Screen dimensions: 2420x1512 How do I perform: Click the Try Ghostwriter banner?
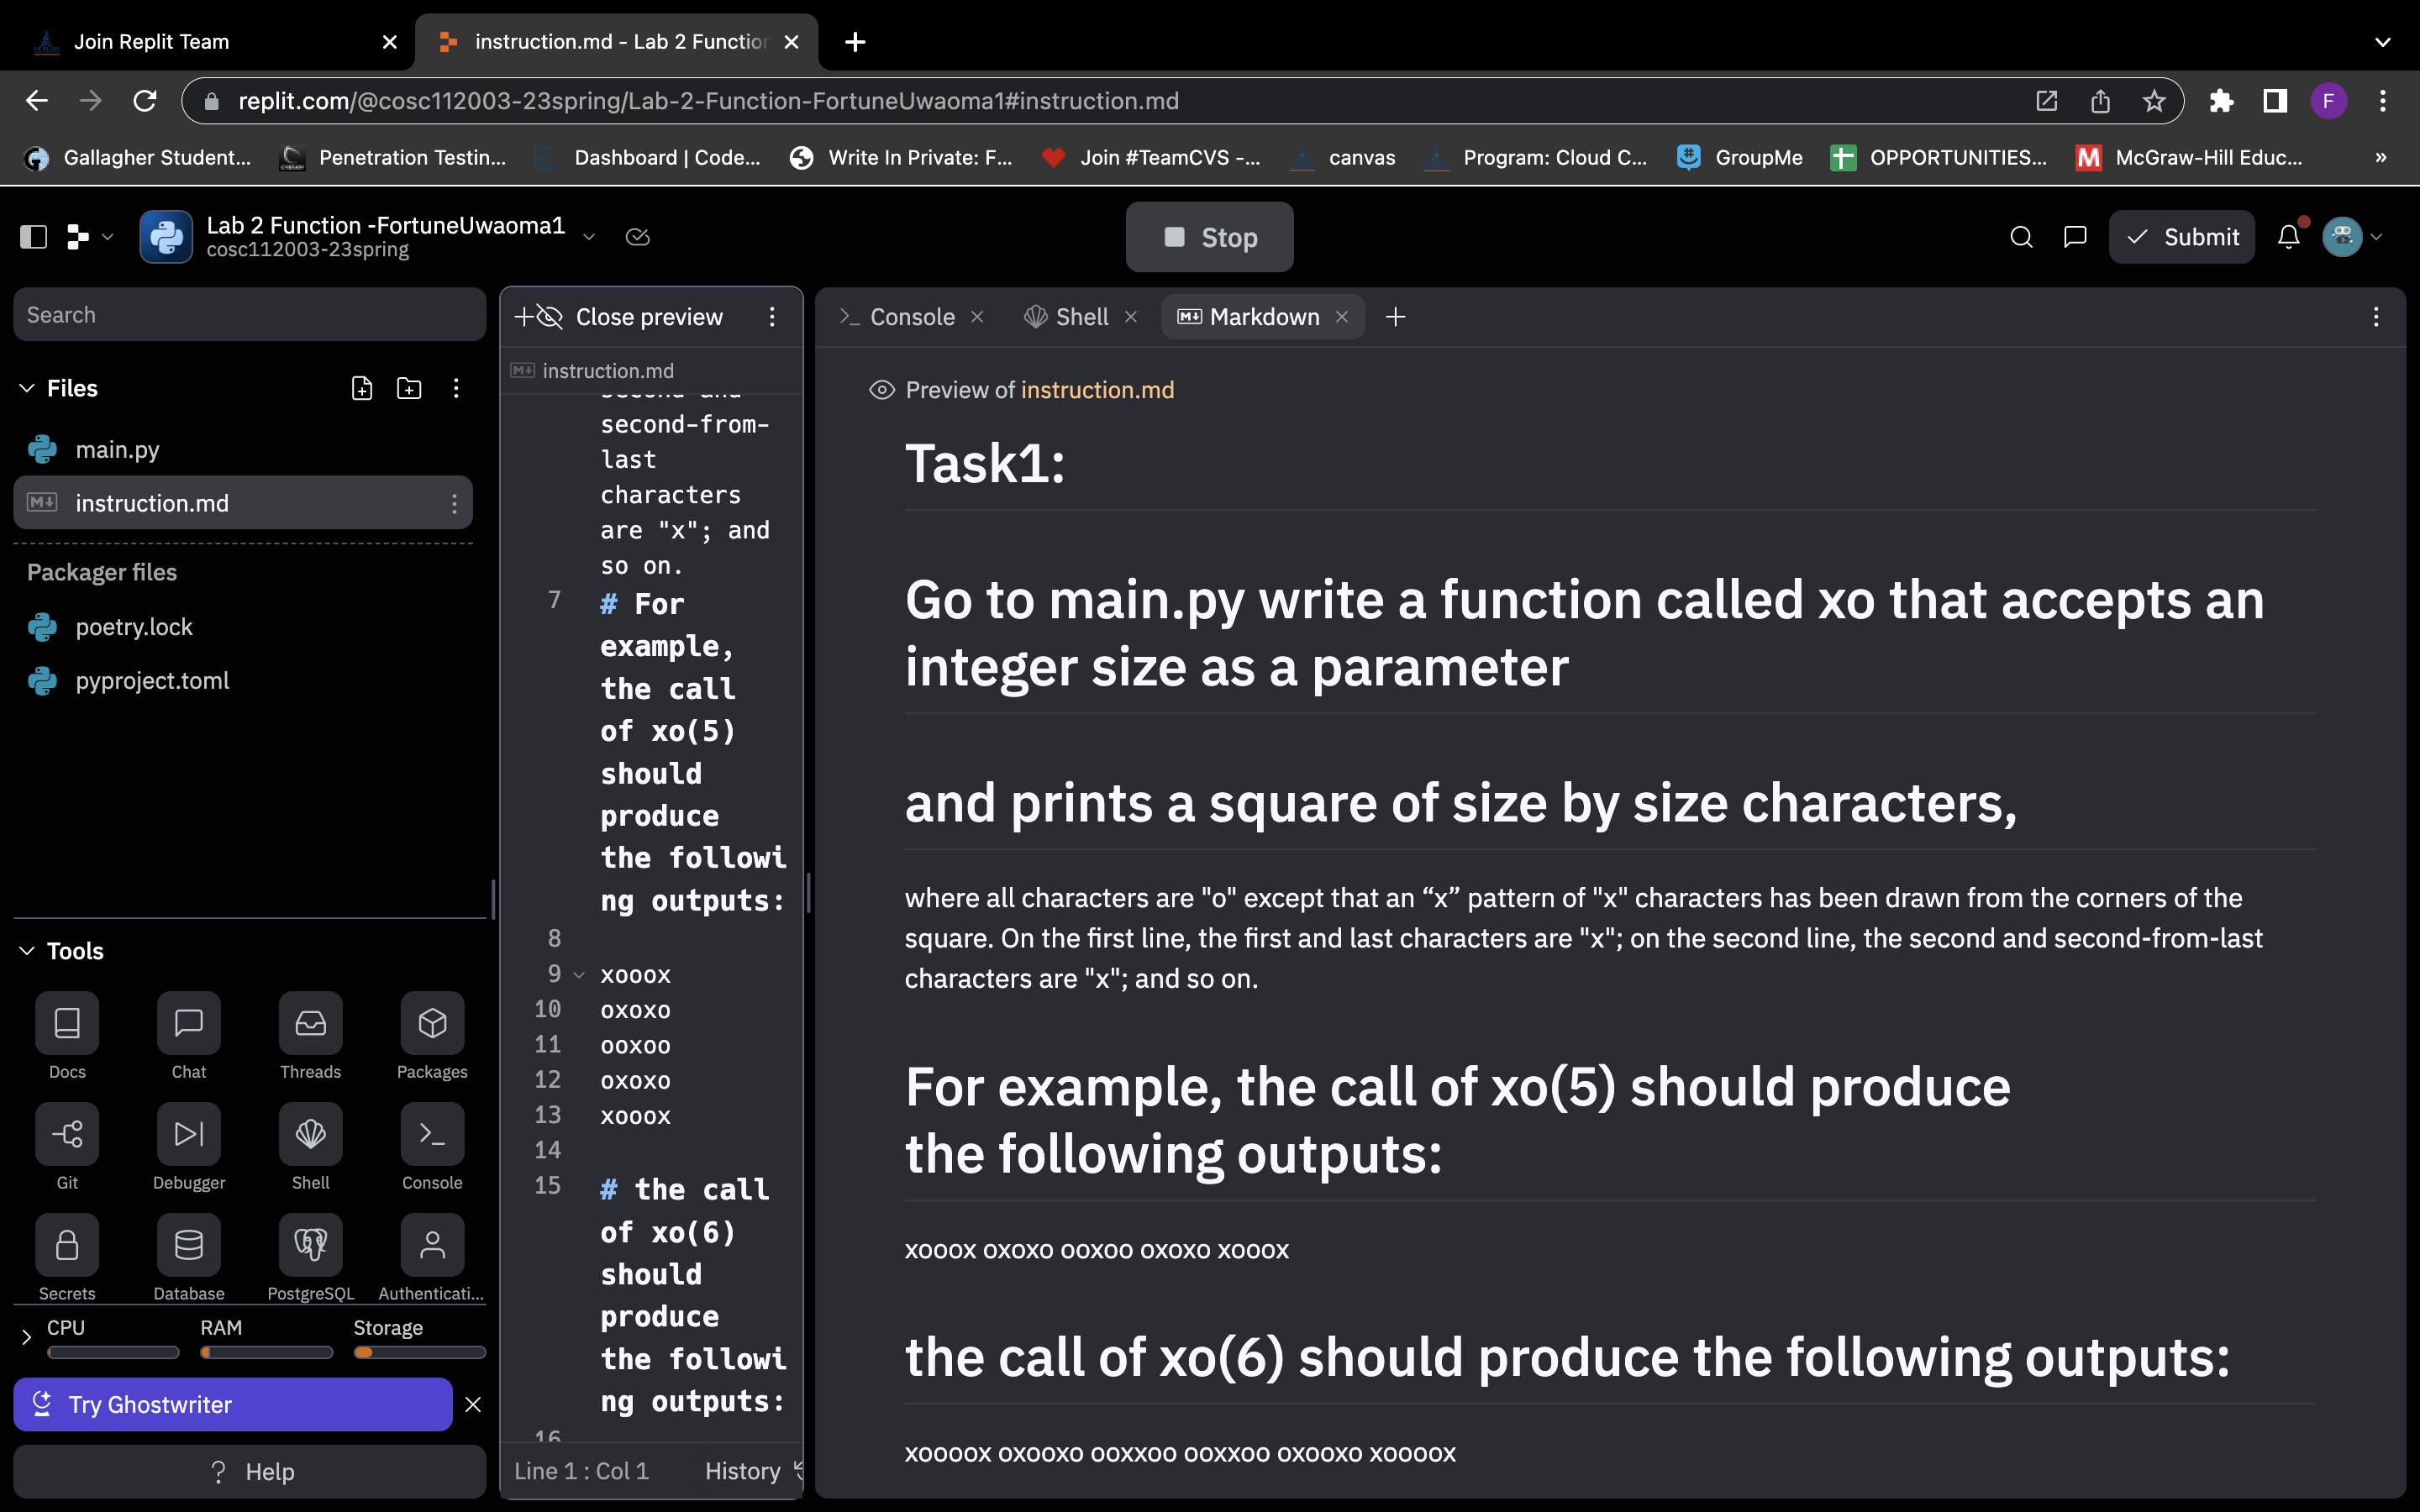pyautogui.click(x=230, y=1404)
